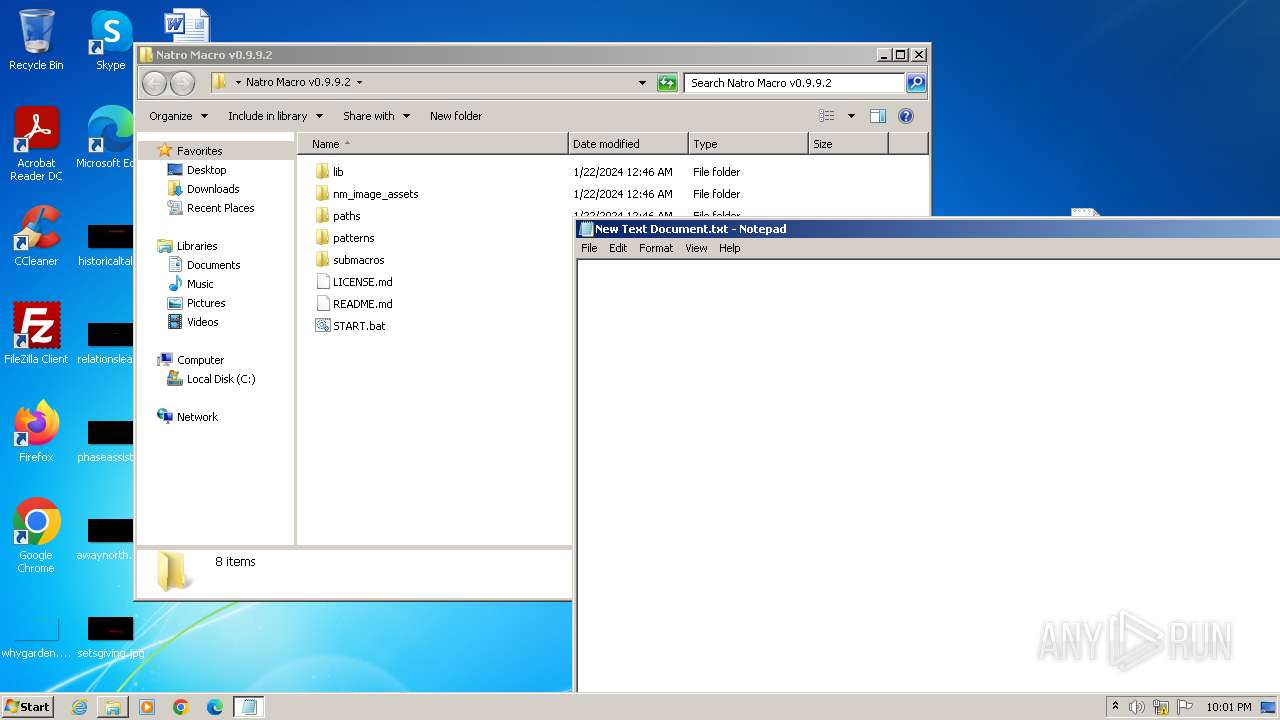This screenshot has height=720, width=1280.
Task: Toggle the preview pane icon
Action: [x=878, y=116]
